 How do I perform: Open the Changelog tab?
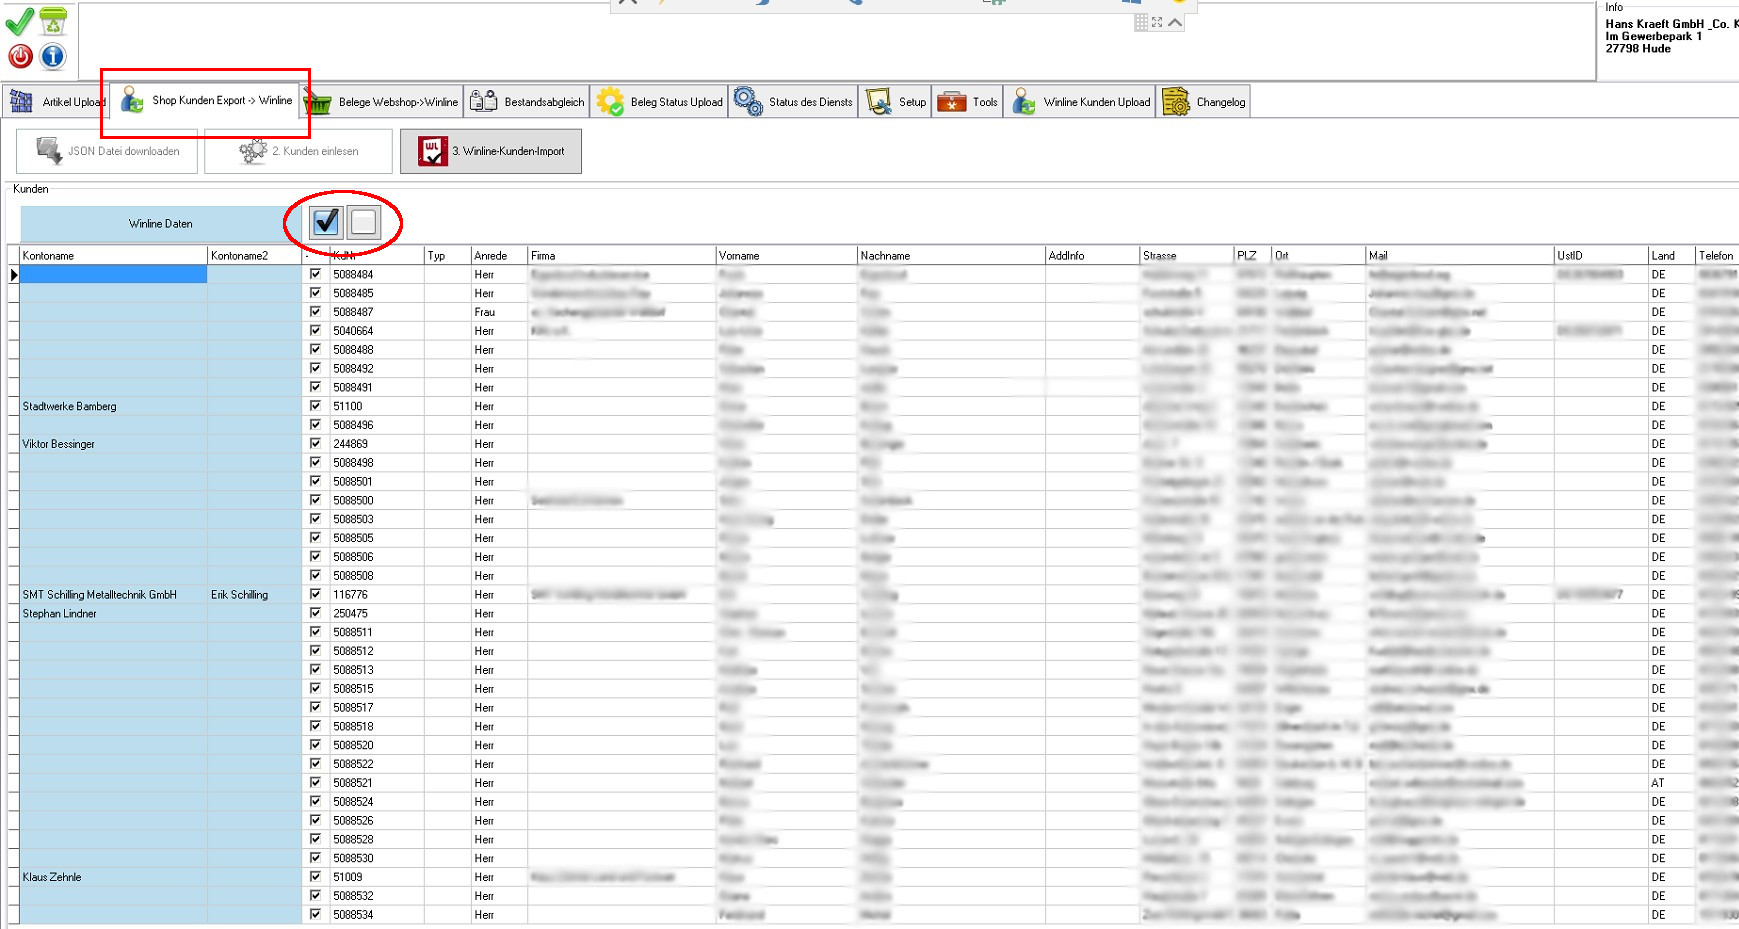click(x=1204, y=102)
